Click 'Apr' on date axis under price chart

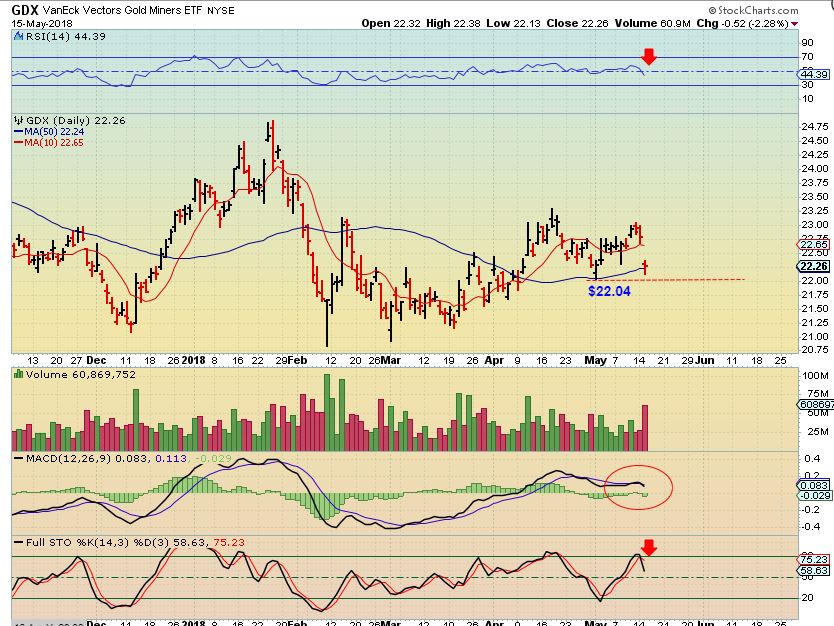[x=494, y=360]
